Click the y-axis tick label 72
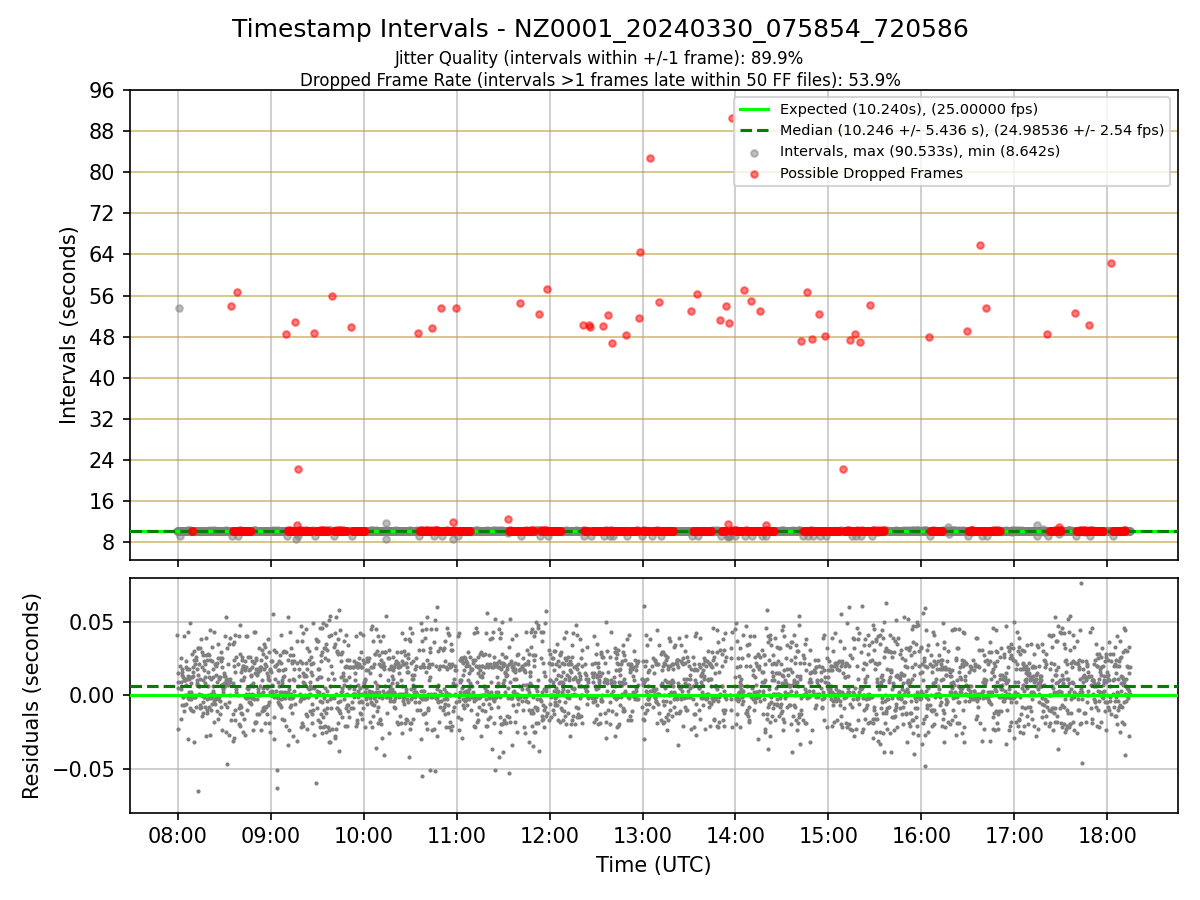 [106, 213]
